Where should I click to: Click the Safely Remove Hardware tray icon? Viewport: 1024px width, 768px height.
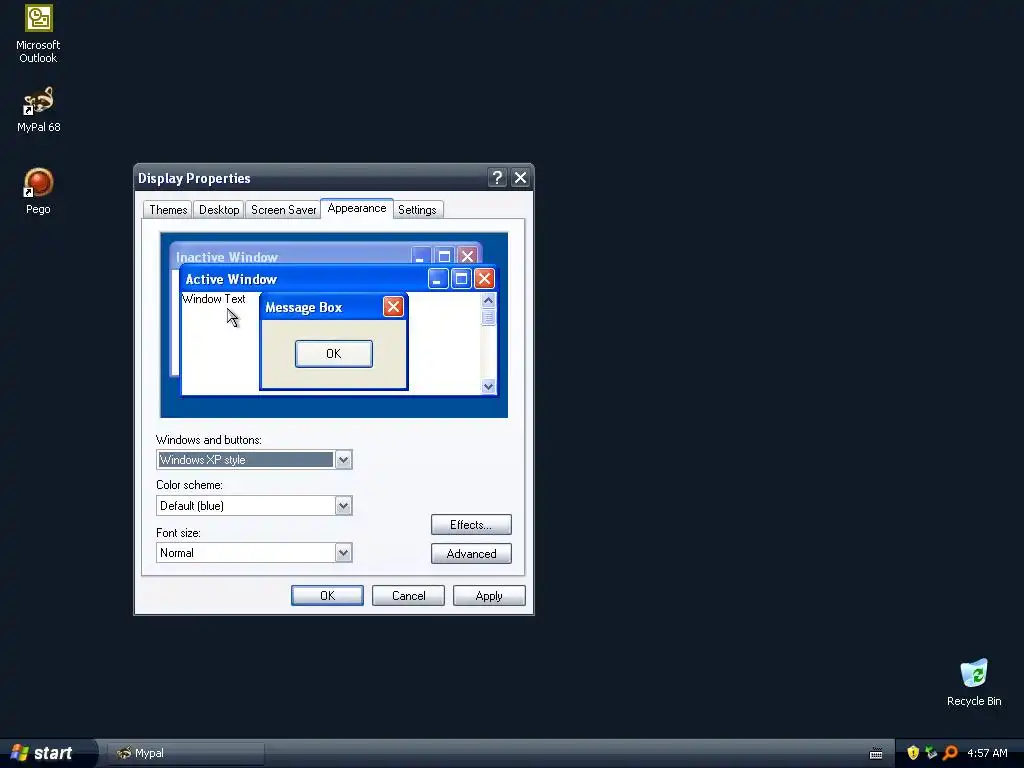(931, 753)
